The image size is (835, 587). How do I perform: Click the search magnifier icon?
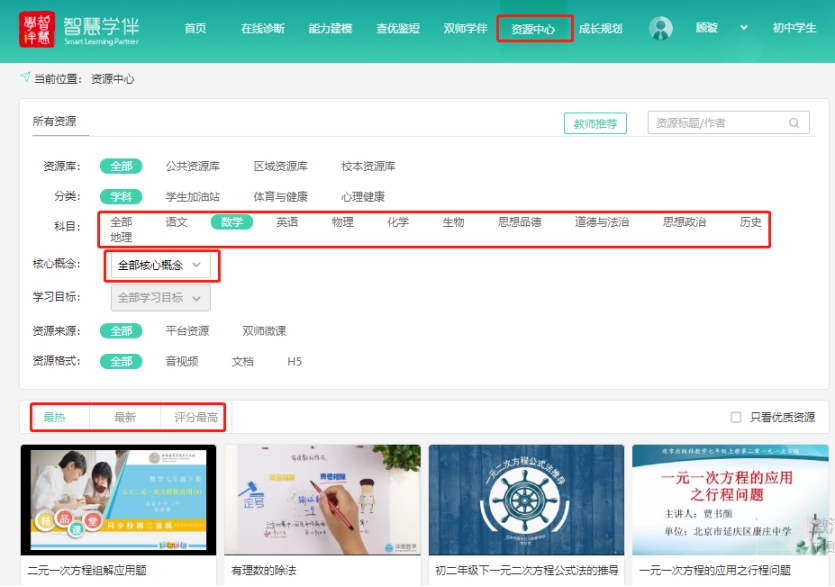tap(795, 123)
